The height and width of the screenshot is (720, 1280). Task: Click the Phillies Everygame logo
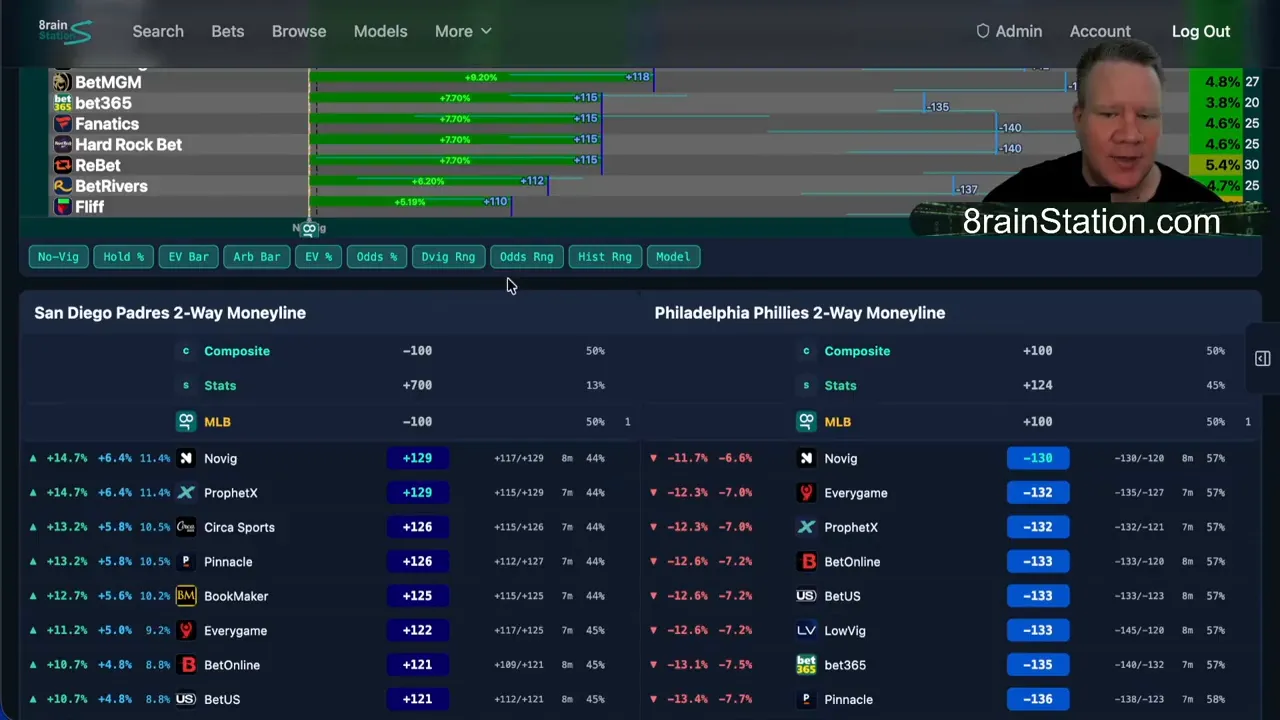[806, 493]
